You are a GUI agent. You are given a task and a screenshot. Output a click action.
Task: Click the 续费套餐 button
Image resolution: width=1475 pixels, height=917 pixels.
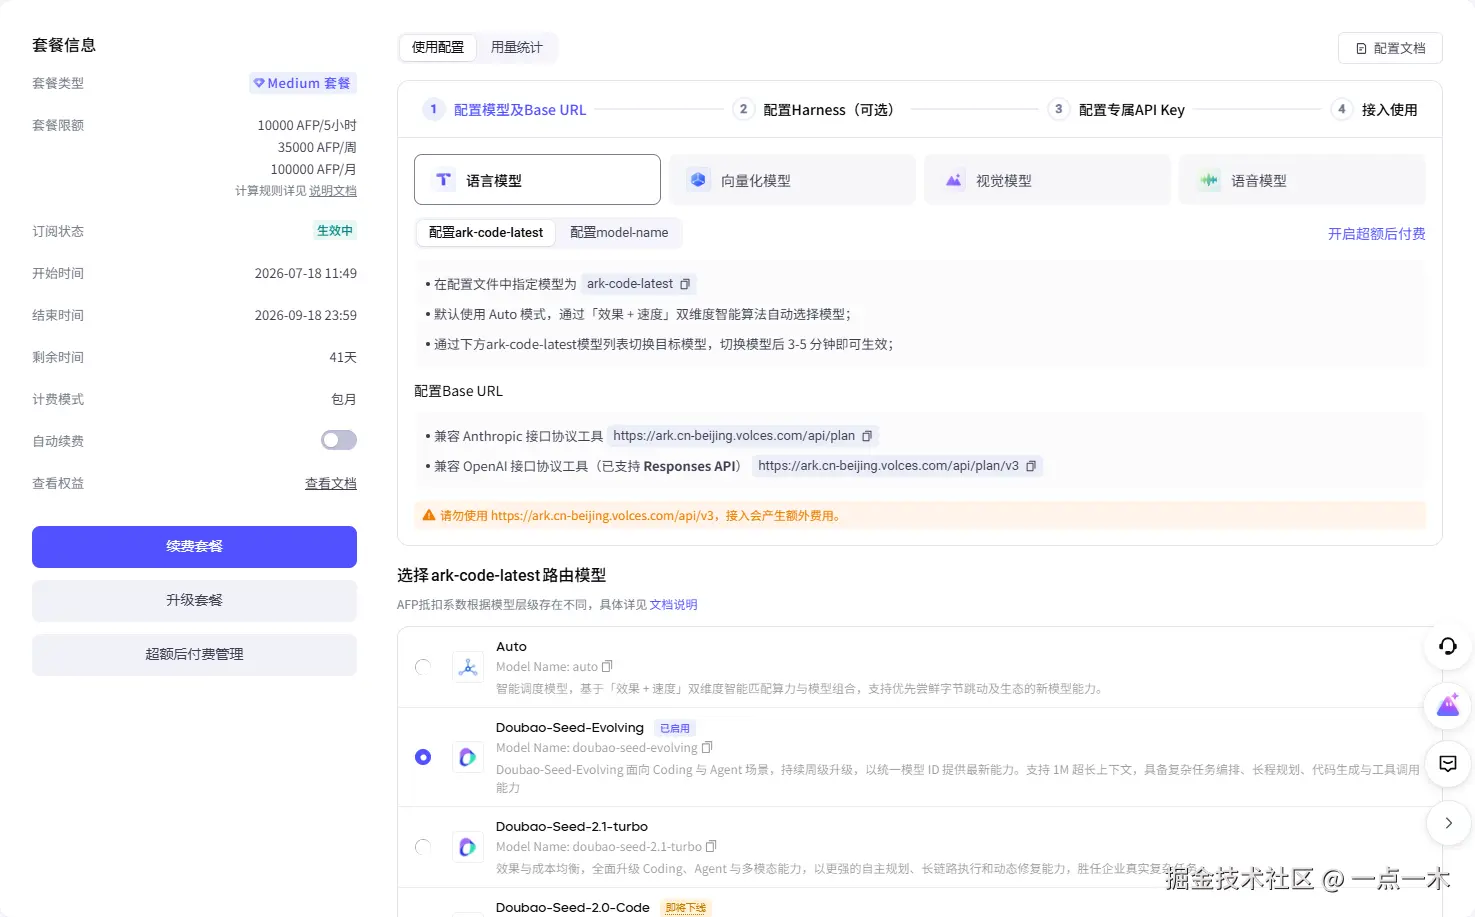tap(194, 547)
